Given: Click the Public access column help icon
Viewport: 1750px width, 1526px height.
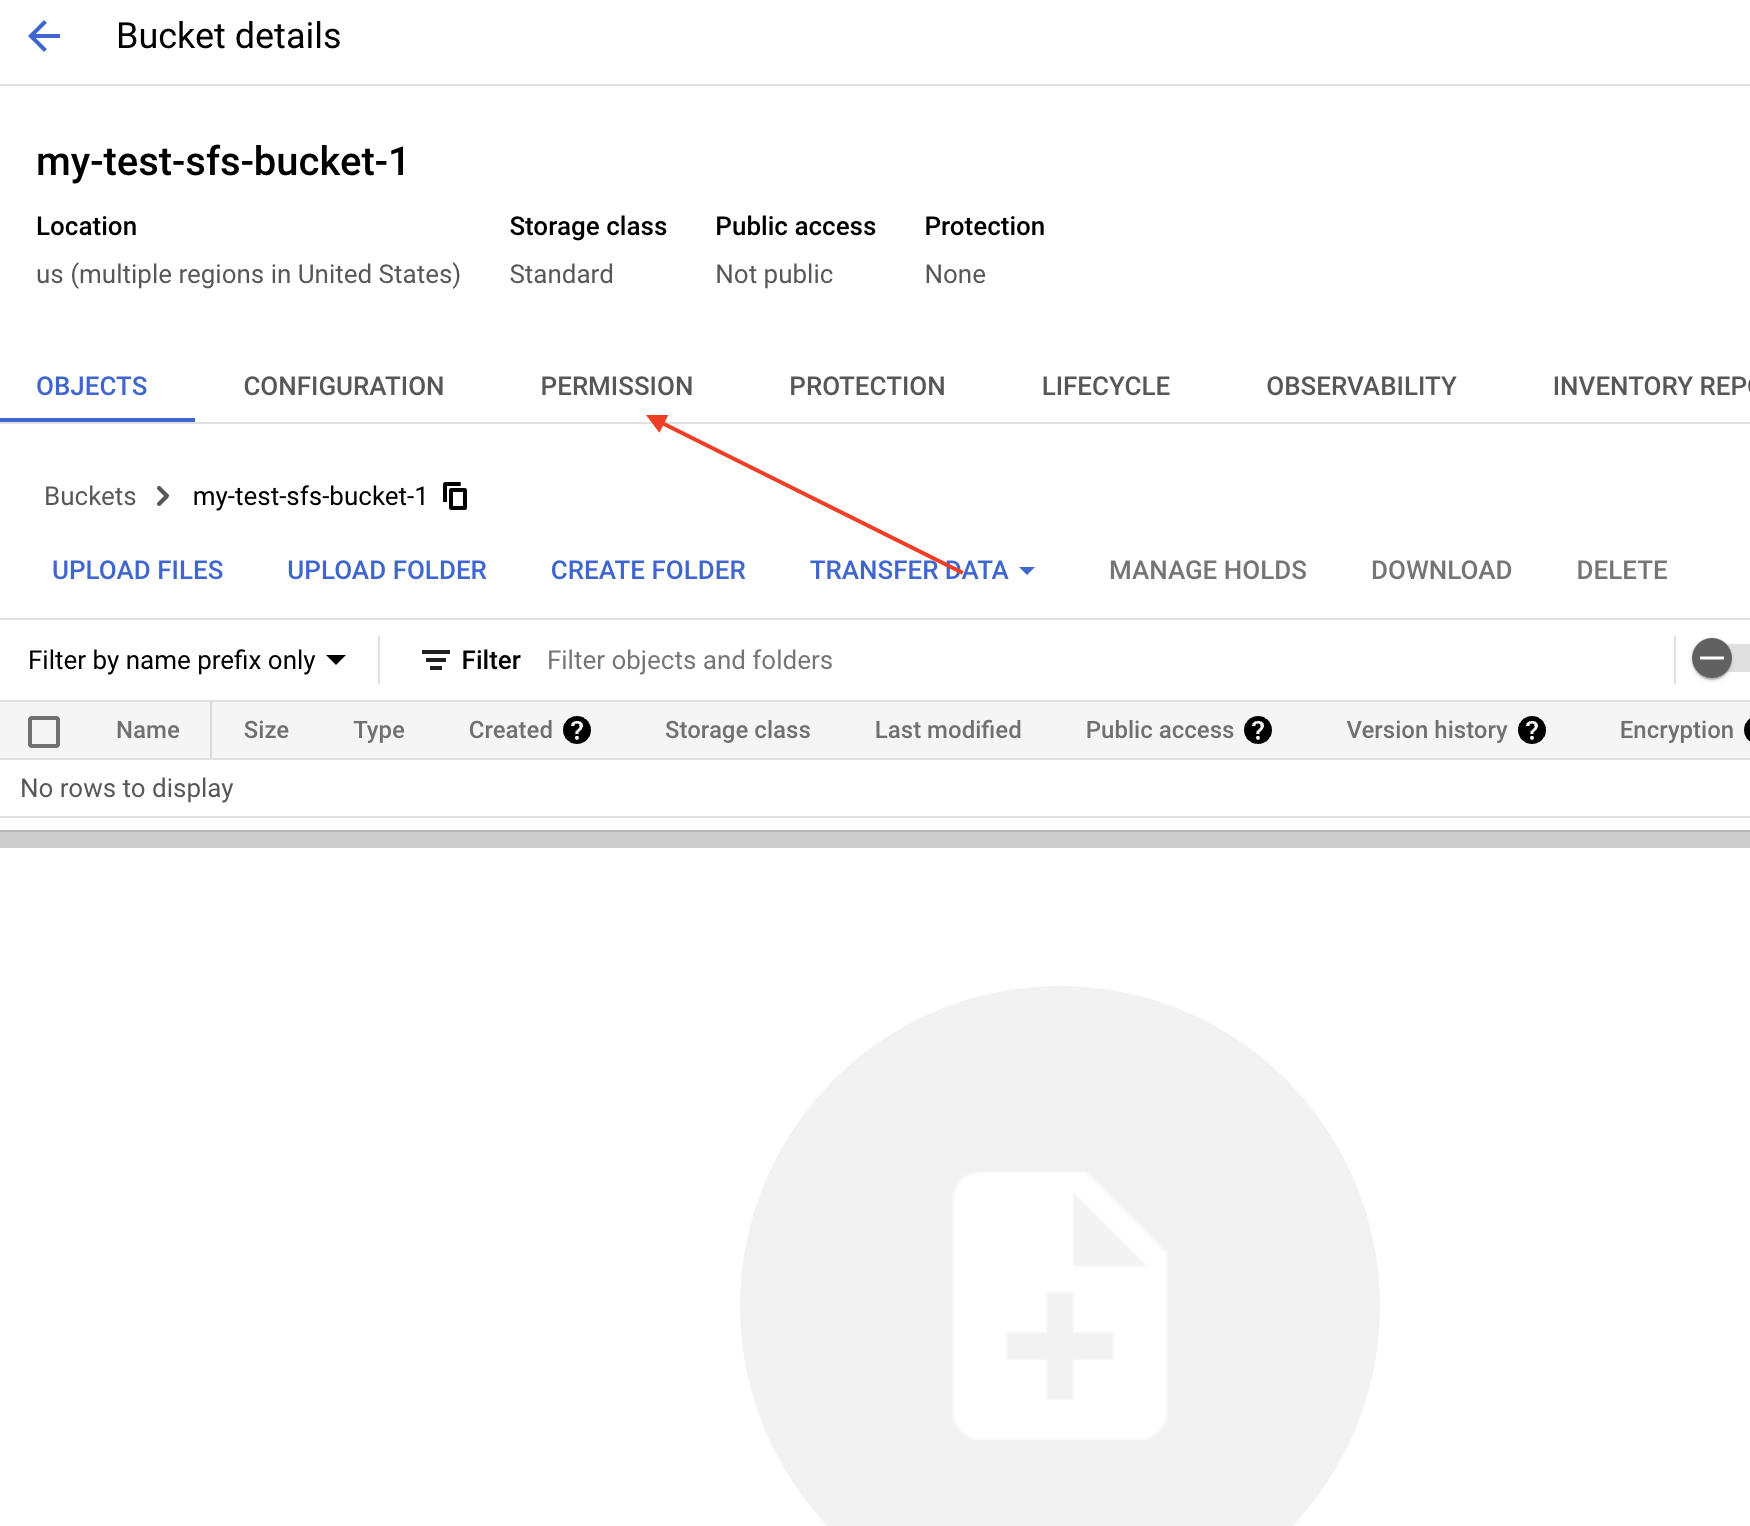Looking at the screenshot, I should [x=1258, y=730].
